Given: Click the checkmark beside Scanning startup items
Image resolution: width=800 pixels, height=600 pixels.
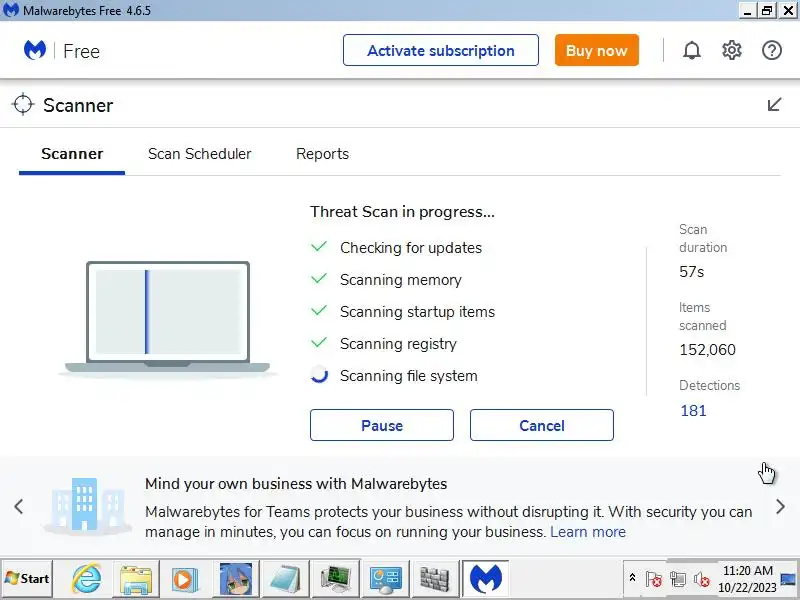Looking at the screenshot, I should (x=319, y=311).
